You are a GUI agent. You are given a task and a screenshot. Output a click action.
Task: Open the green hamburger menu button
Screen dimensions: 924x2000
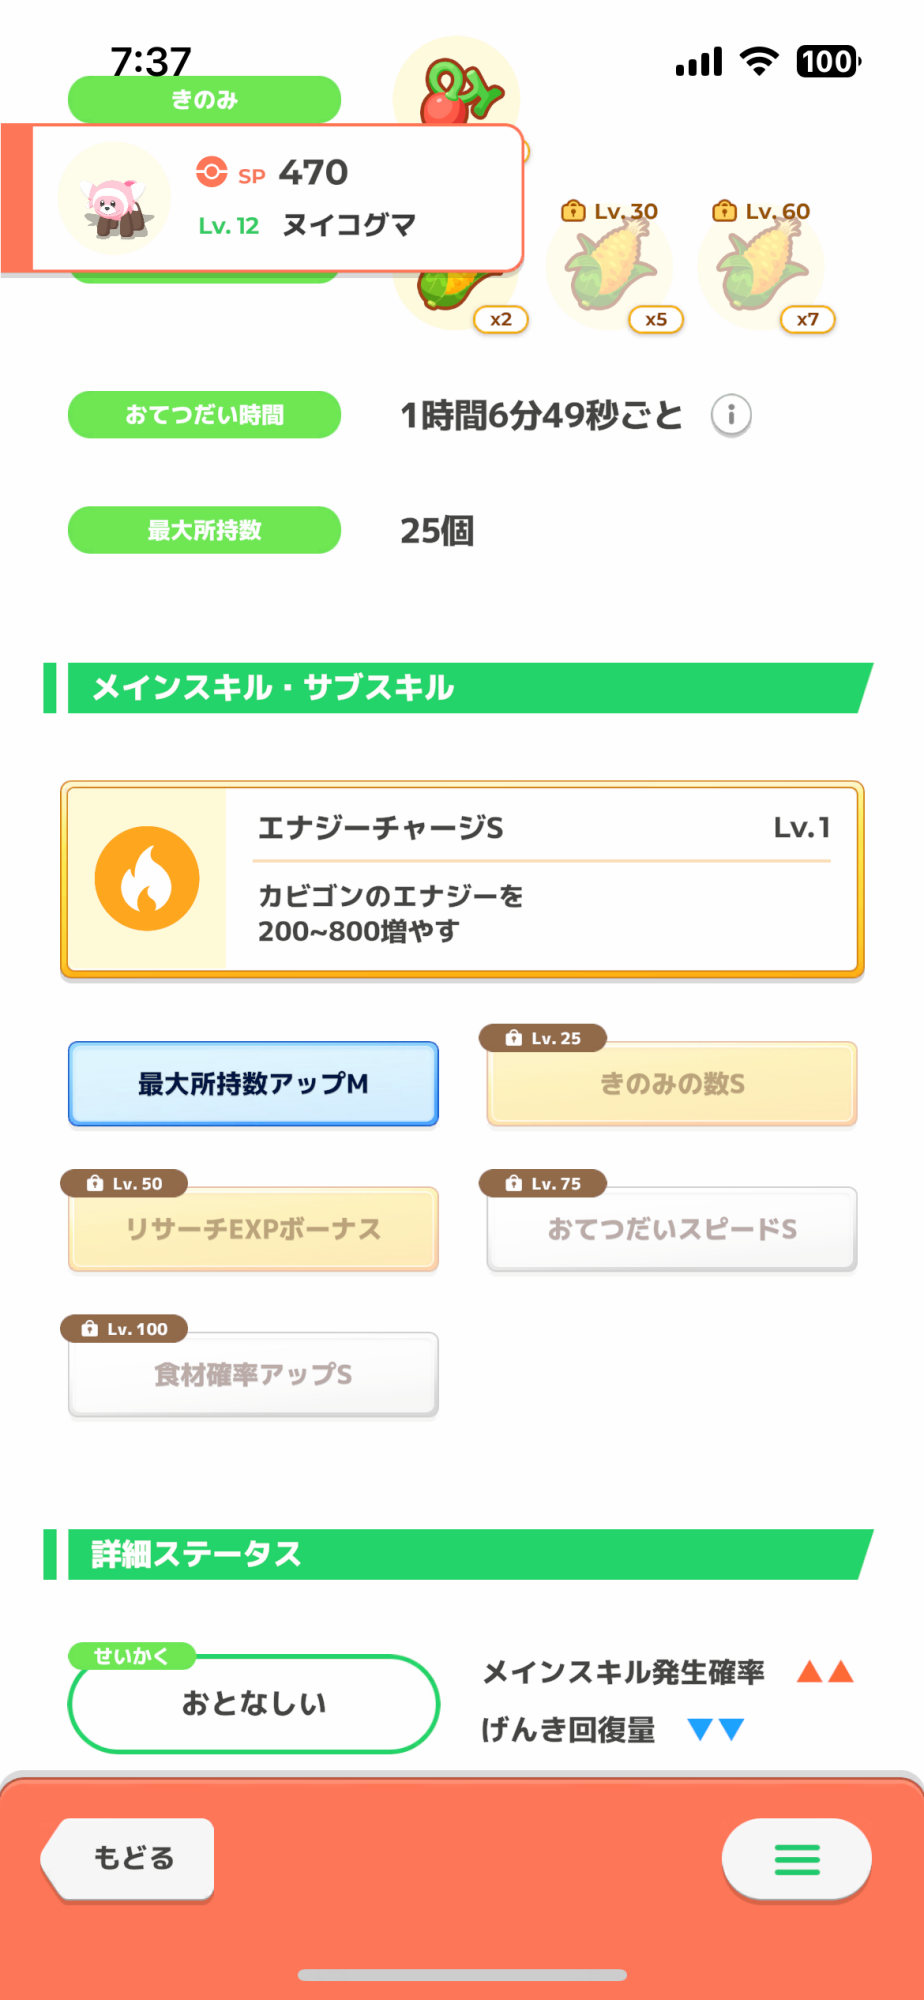click(797, 1859)
